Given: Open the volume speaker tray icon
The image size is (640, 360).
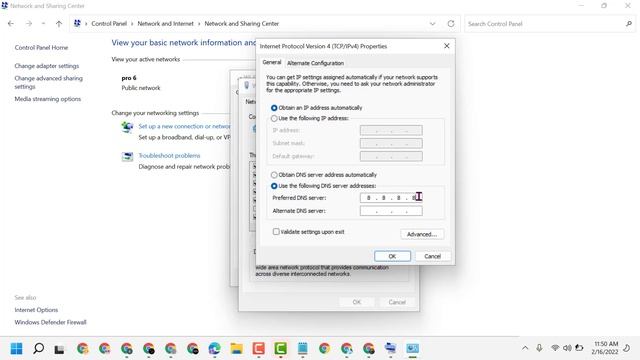Looking at the screenshot, I should [567, 348].
